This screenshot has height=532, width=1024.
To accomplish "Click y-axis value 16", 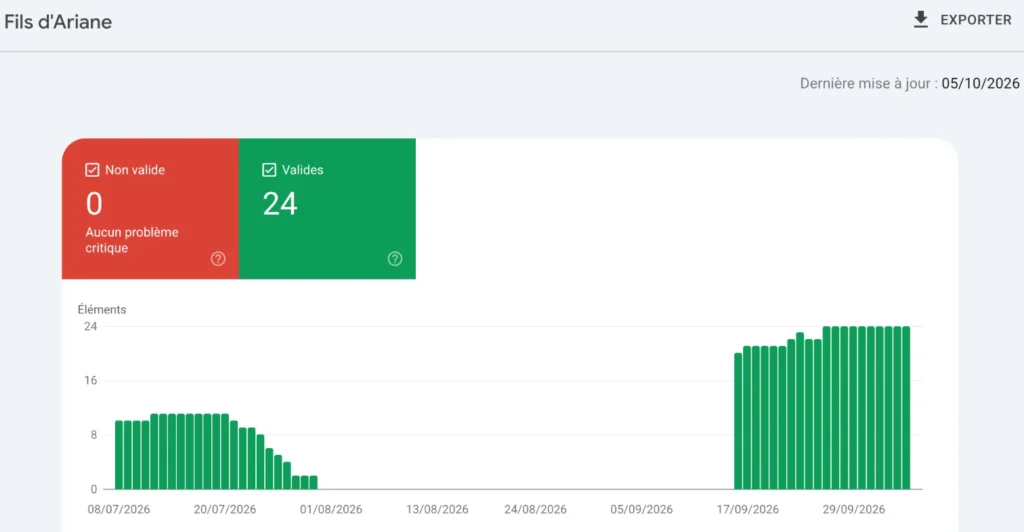I will click(91, 381).
